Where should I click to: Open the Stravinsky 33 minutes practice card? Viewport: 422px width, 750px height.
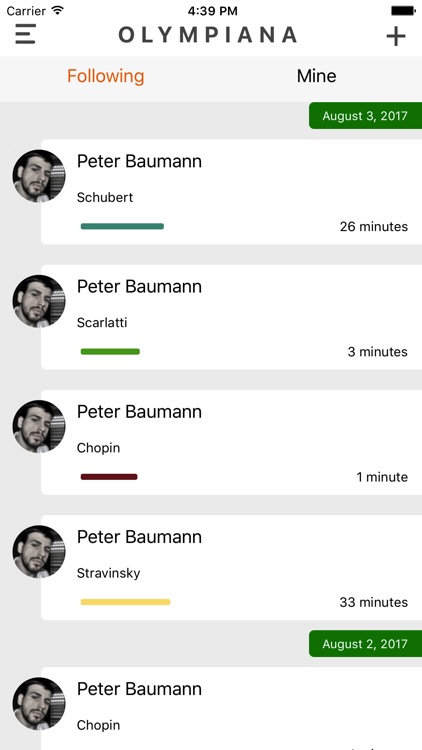point(232,567)
